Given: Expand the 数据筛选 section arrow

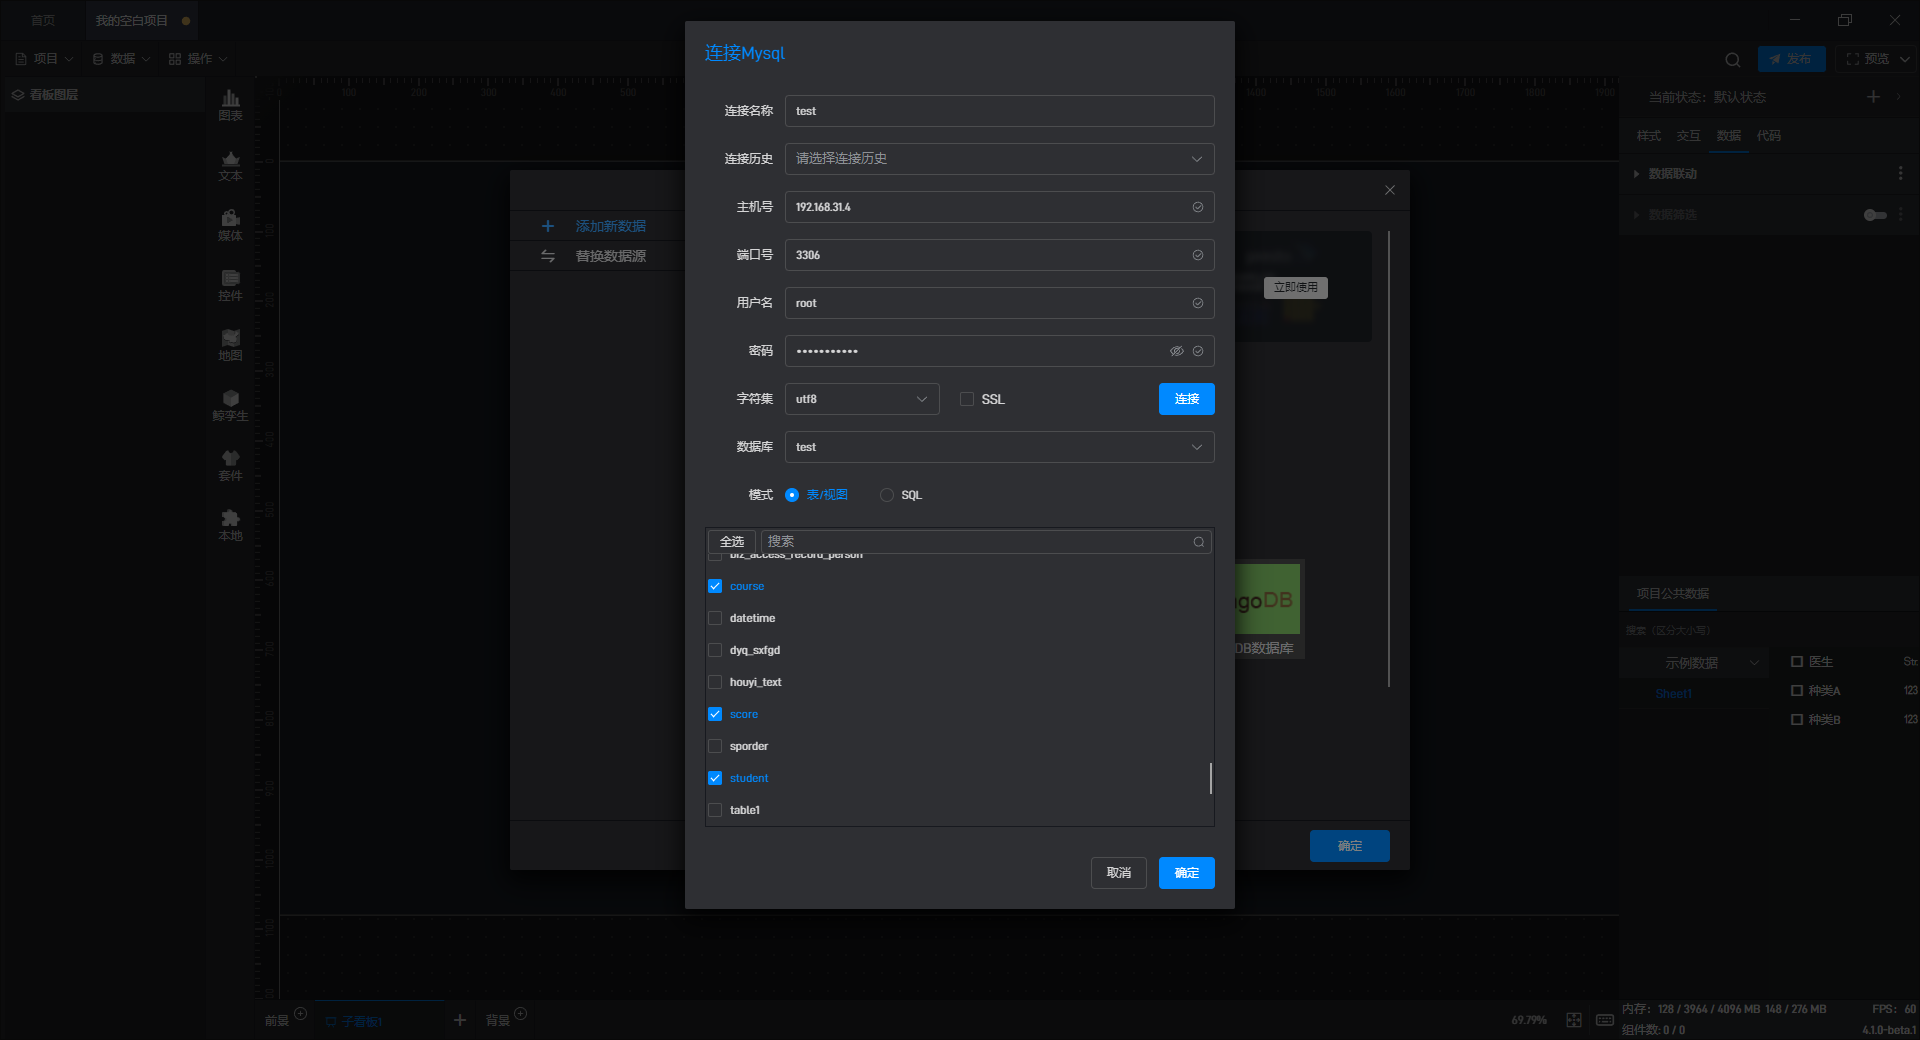Looking at the screenshot, I should [1636, 215].
